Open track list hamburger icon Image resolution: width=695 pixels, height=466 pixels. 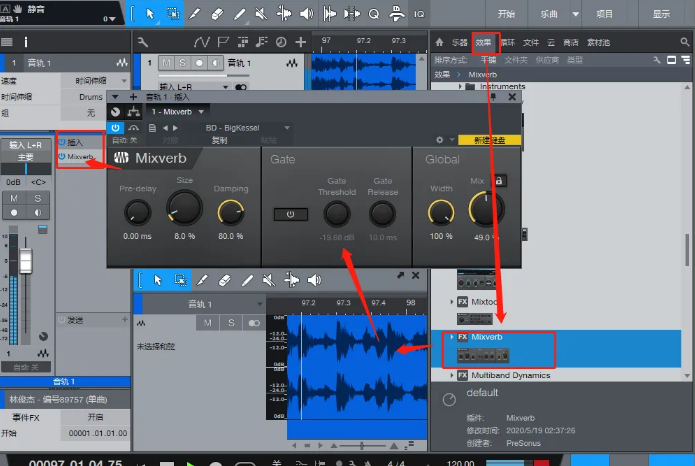pos(7,42)
